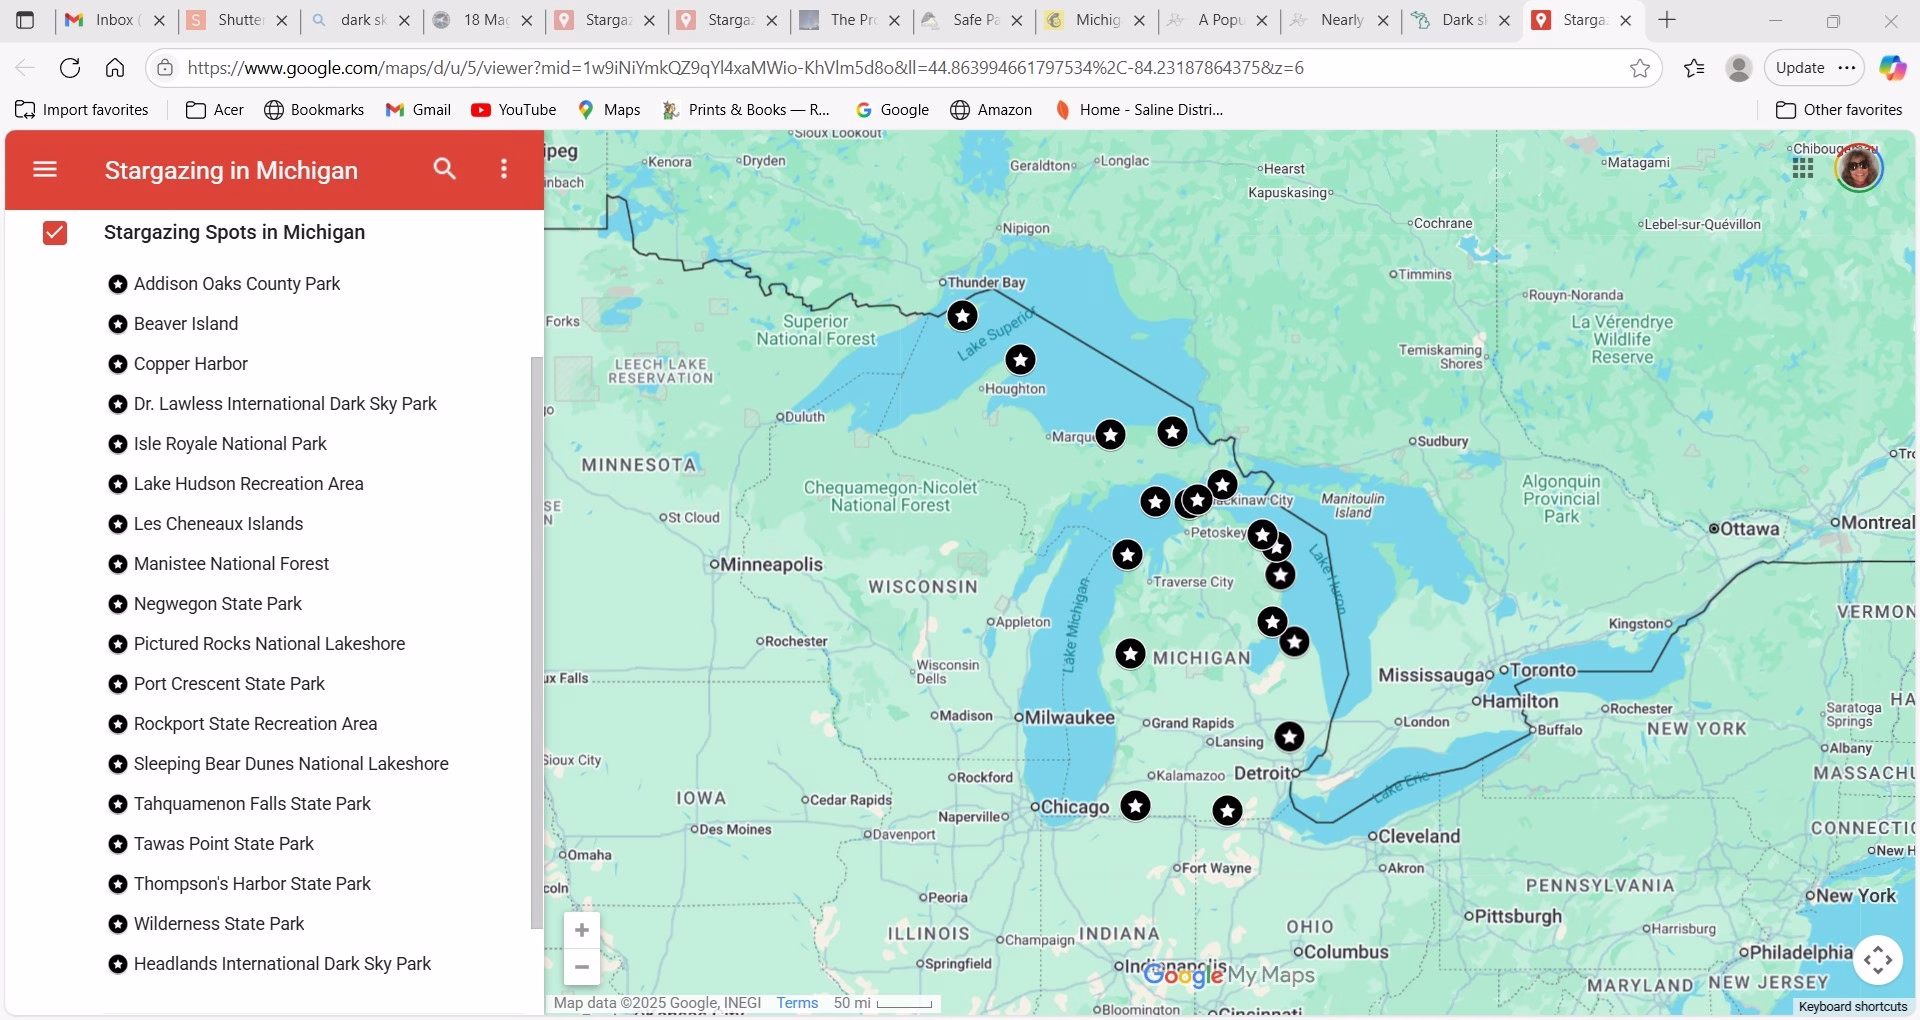
Task: Go to browser home page icon
Action: tap(115, 68)
